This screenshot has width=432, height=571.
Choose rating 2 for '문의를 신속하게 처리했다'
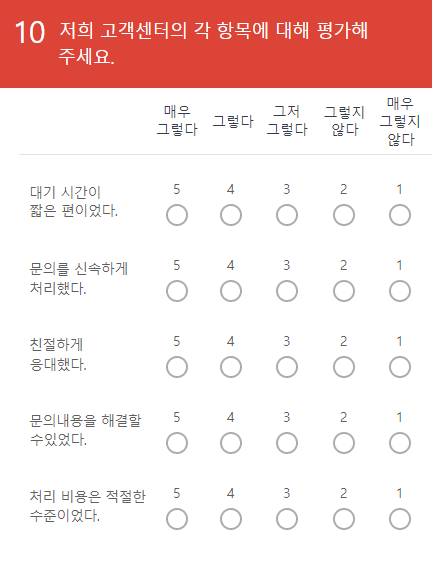pyautogui.click(x=344, y=291)
